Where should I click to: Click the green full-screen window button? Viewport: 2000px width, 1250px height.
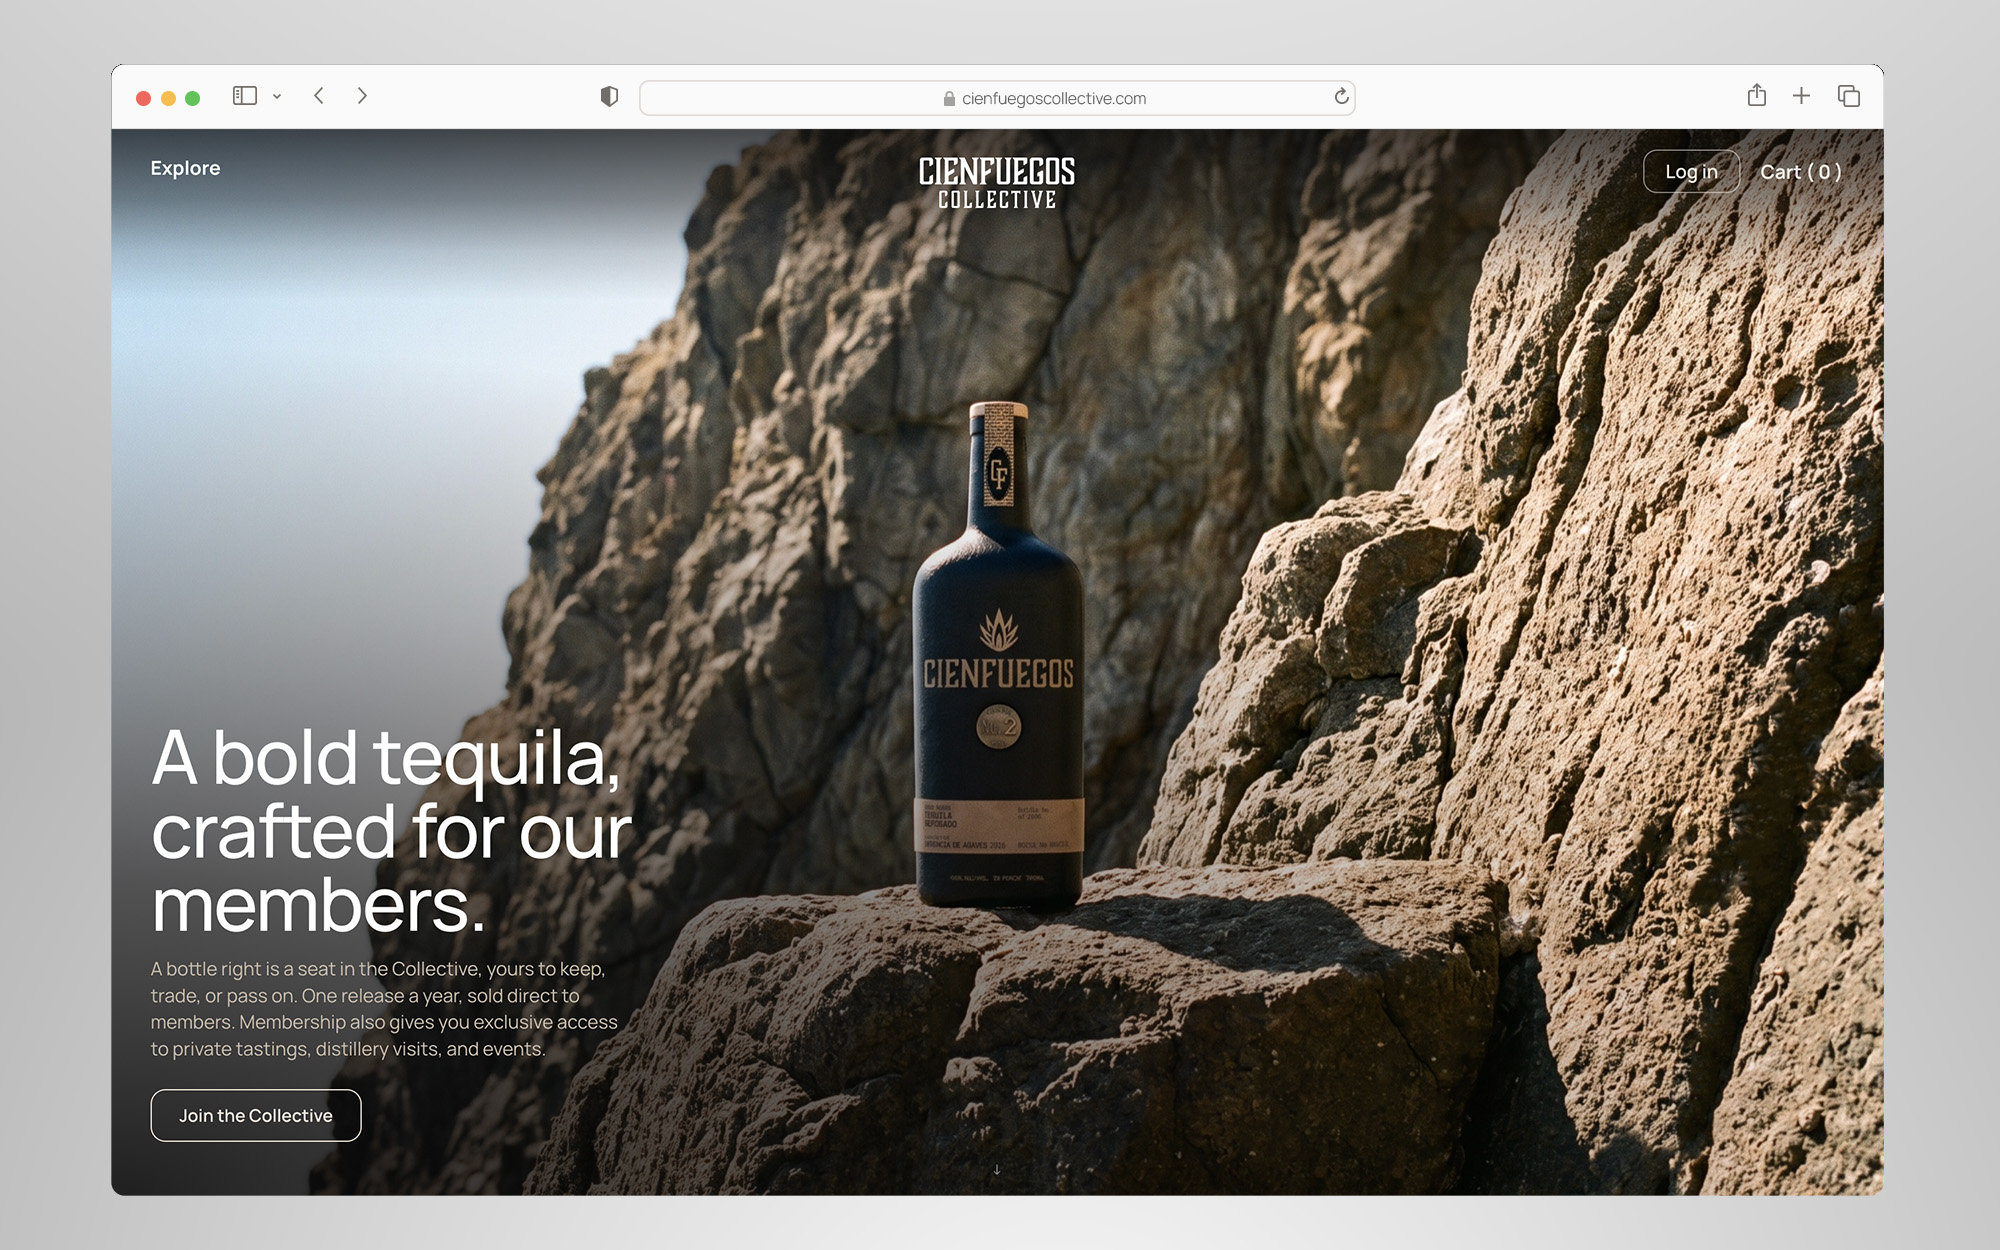193,98
